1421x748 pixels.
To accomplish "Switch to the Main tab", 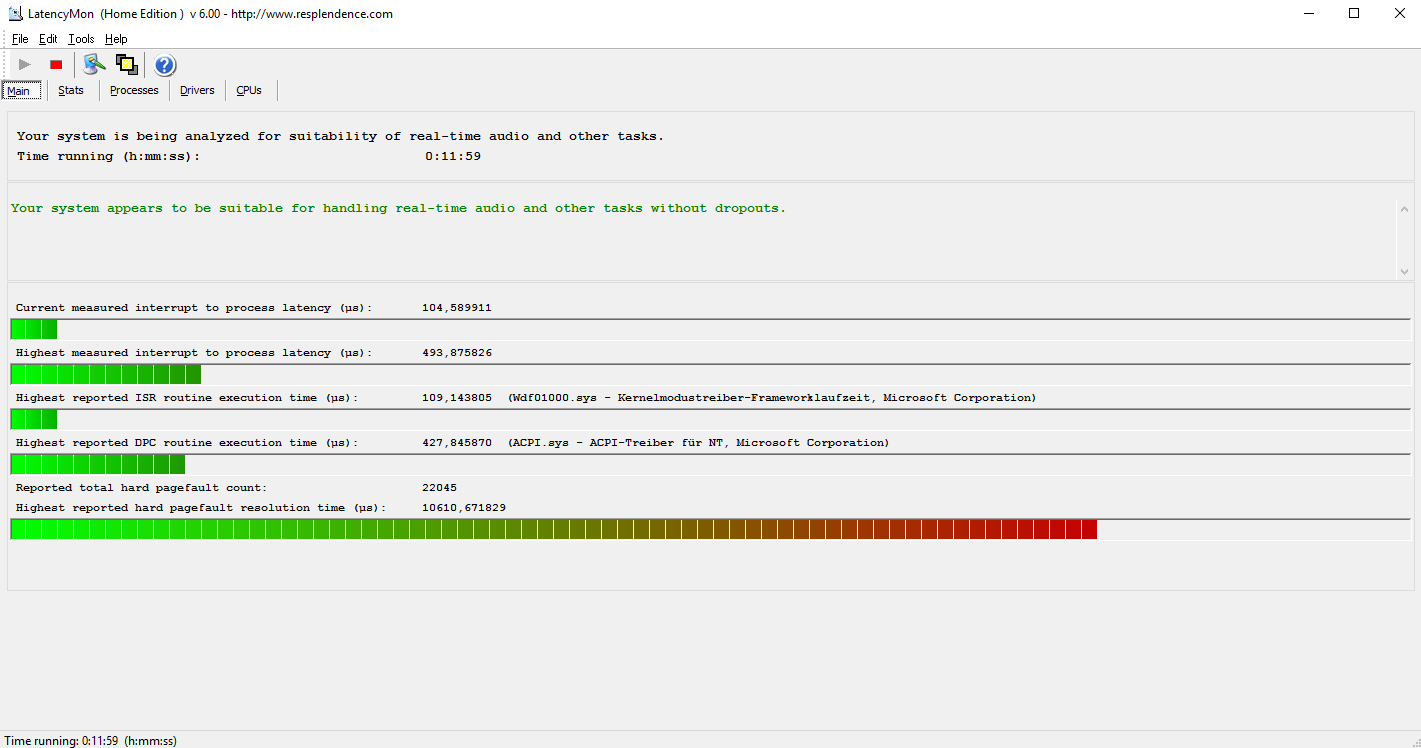I will click(x=21, y=91).
